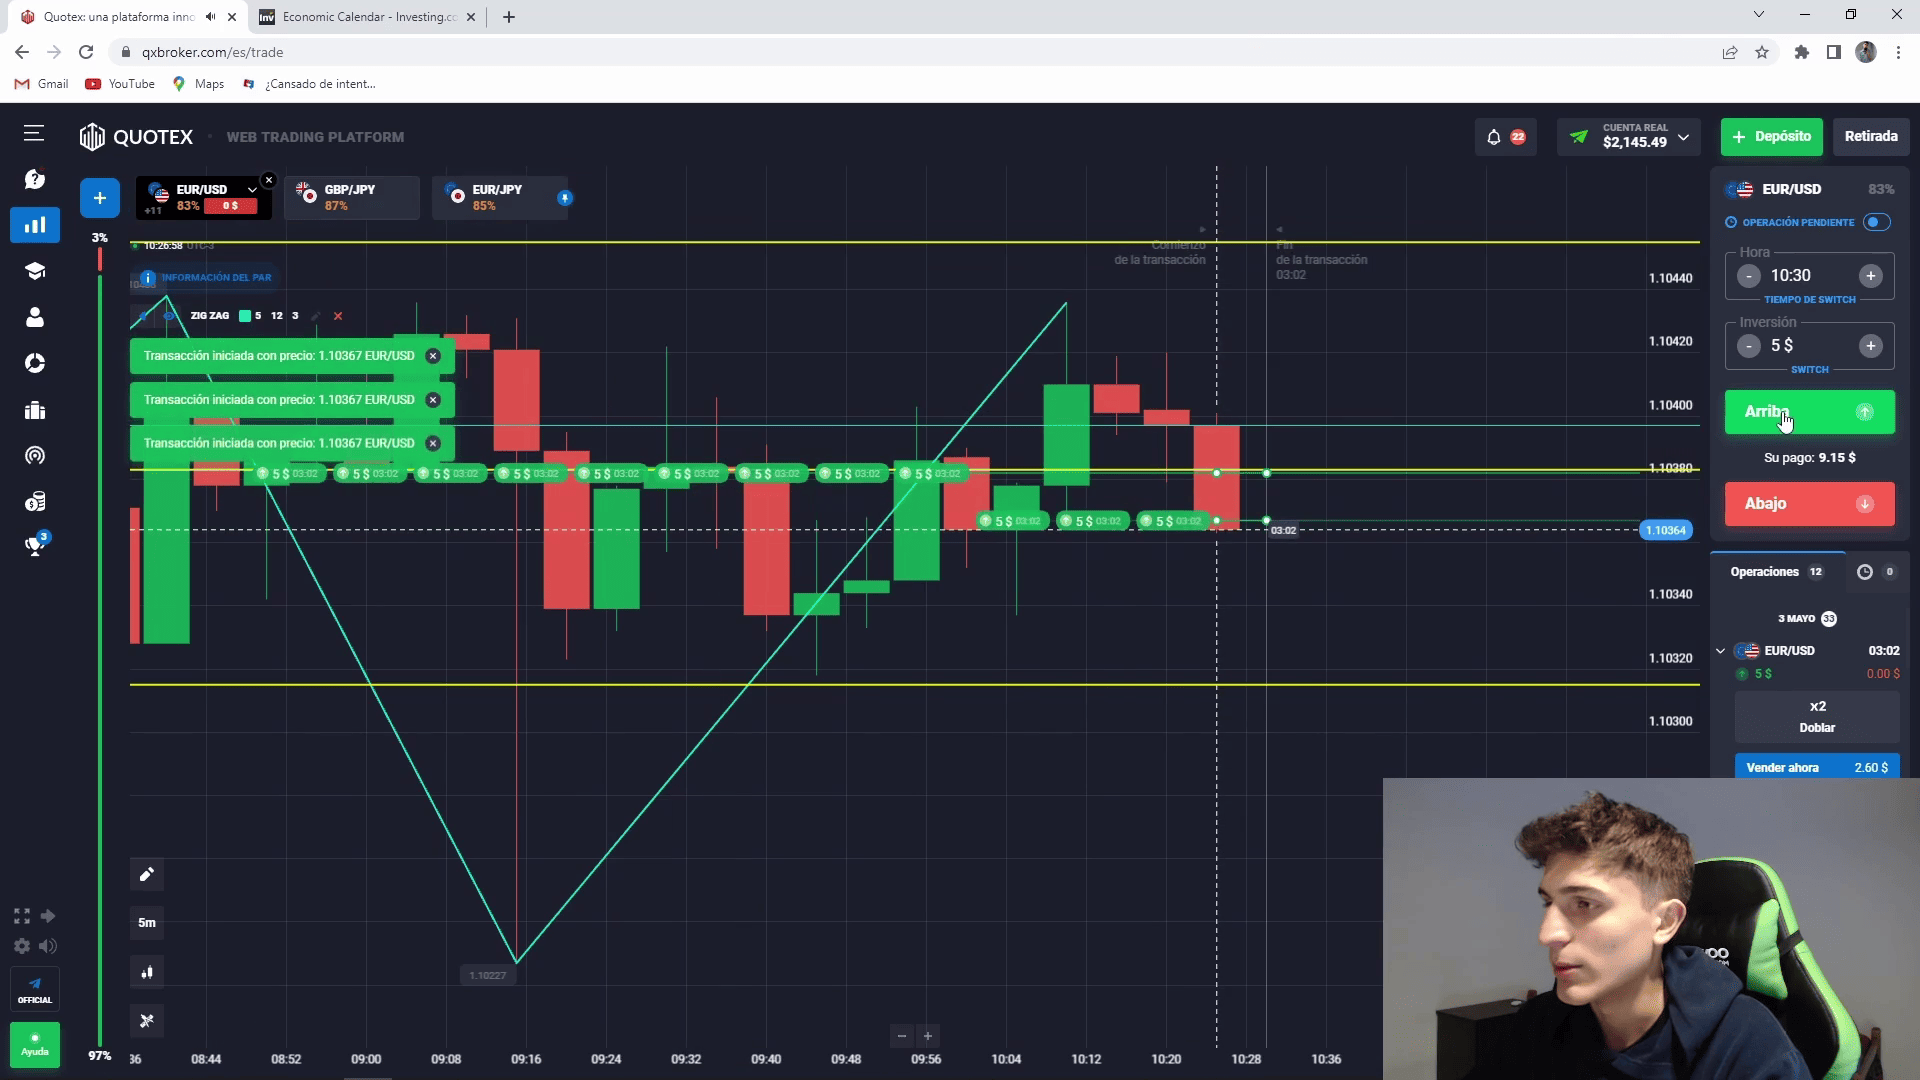
Task: Click the Tiempo de Switch link
Action: point(1809,300)
